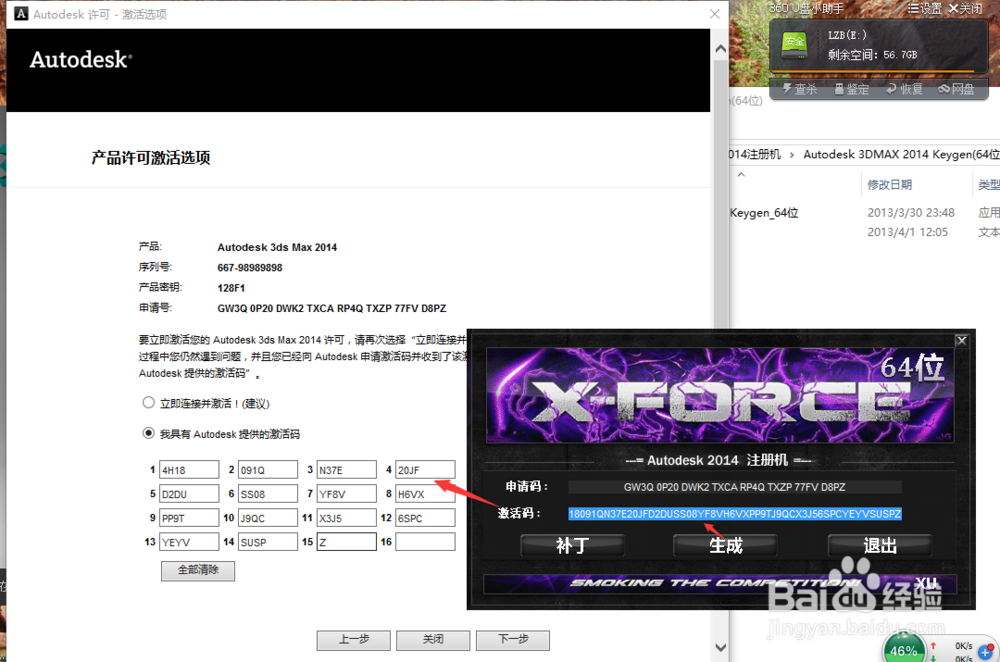Viewport: 1000px width, 662px height.
Task: Focus activation field 8 containing H6VX
Action: 425,494
